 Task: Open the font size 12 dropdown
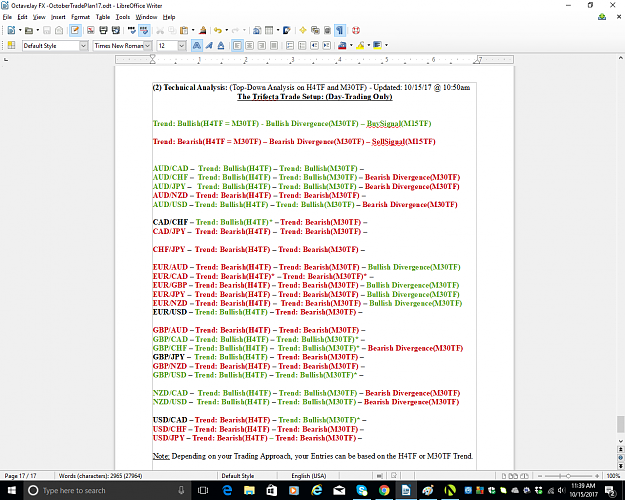[x=182, y=46]
